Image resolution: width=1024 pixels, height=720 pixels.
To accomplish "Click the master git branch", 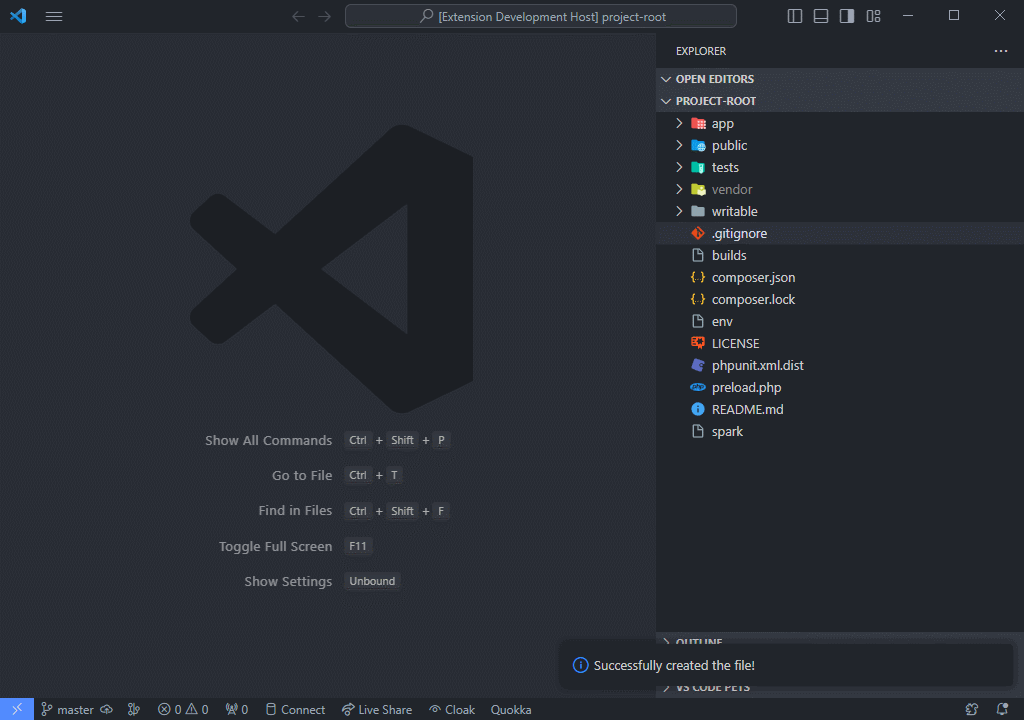I will (x=67, y=710).
